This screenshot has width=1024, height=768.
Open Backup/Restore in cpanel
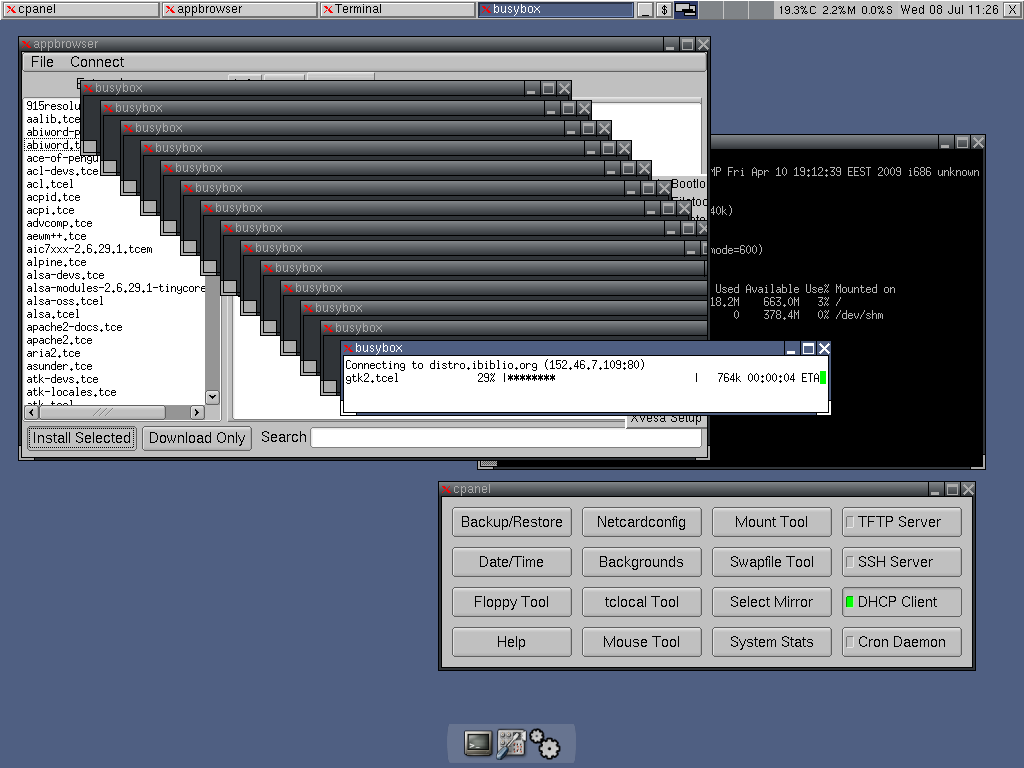[x=512, y=522]
